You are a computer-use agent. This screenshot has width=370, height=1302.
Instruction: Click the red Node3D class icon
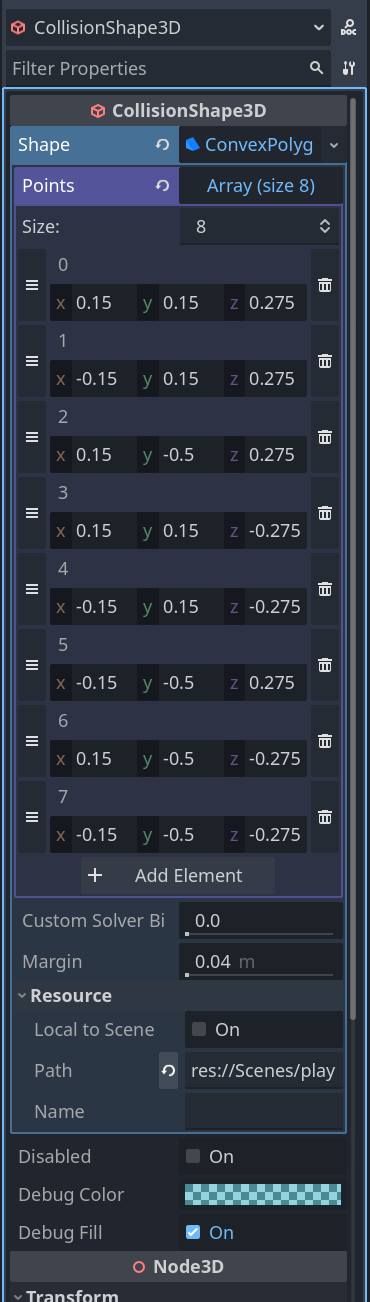coord(140,1267)
